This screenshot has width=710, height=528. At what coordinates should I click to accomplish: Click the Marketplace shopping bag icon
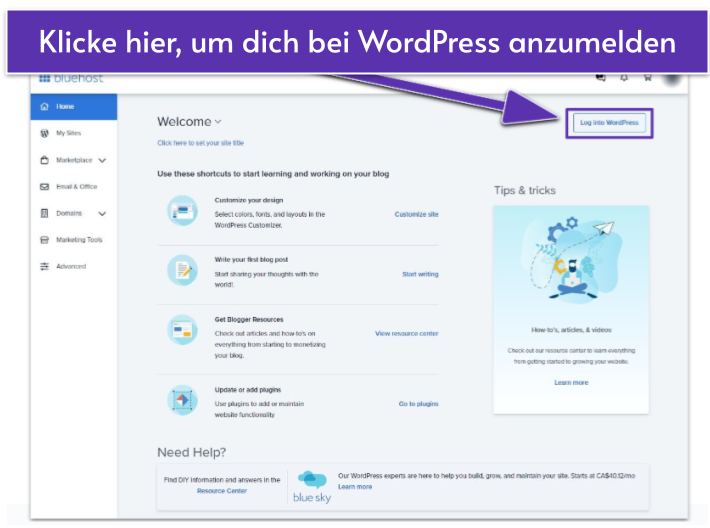pyautogui.click(x=44, y=160)
